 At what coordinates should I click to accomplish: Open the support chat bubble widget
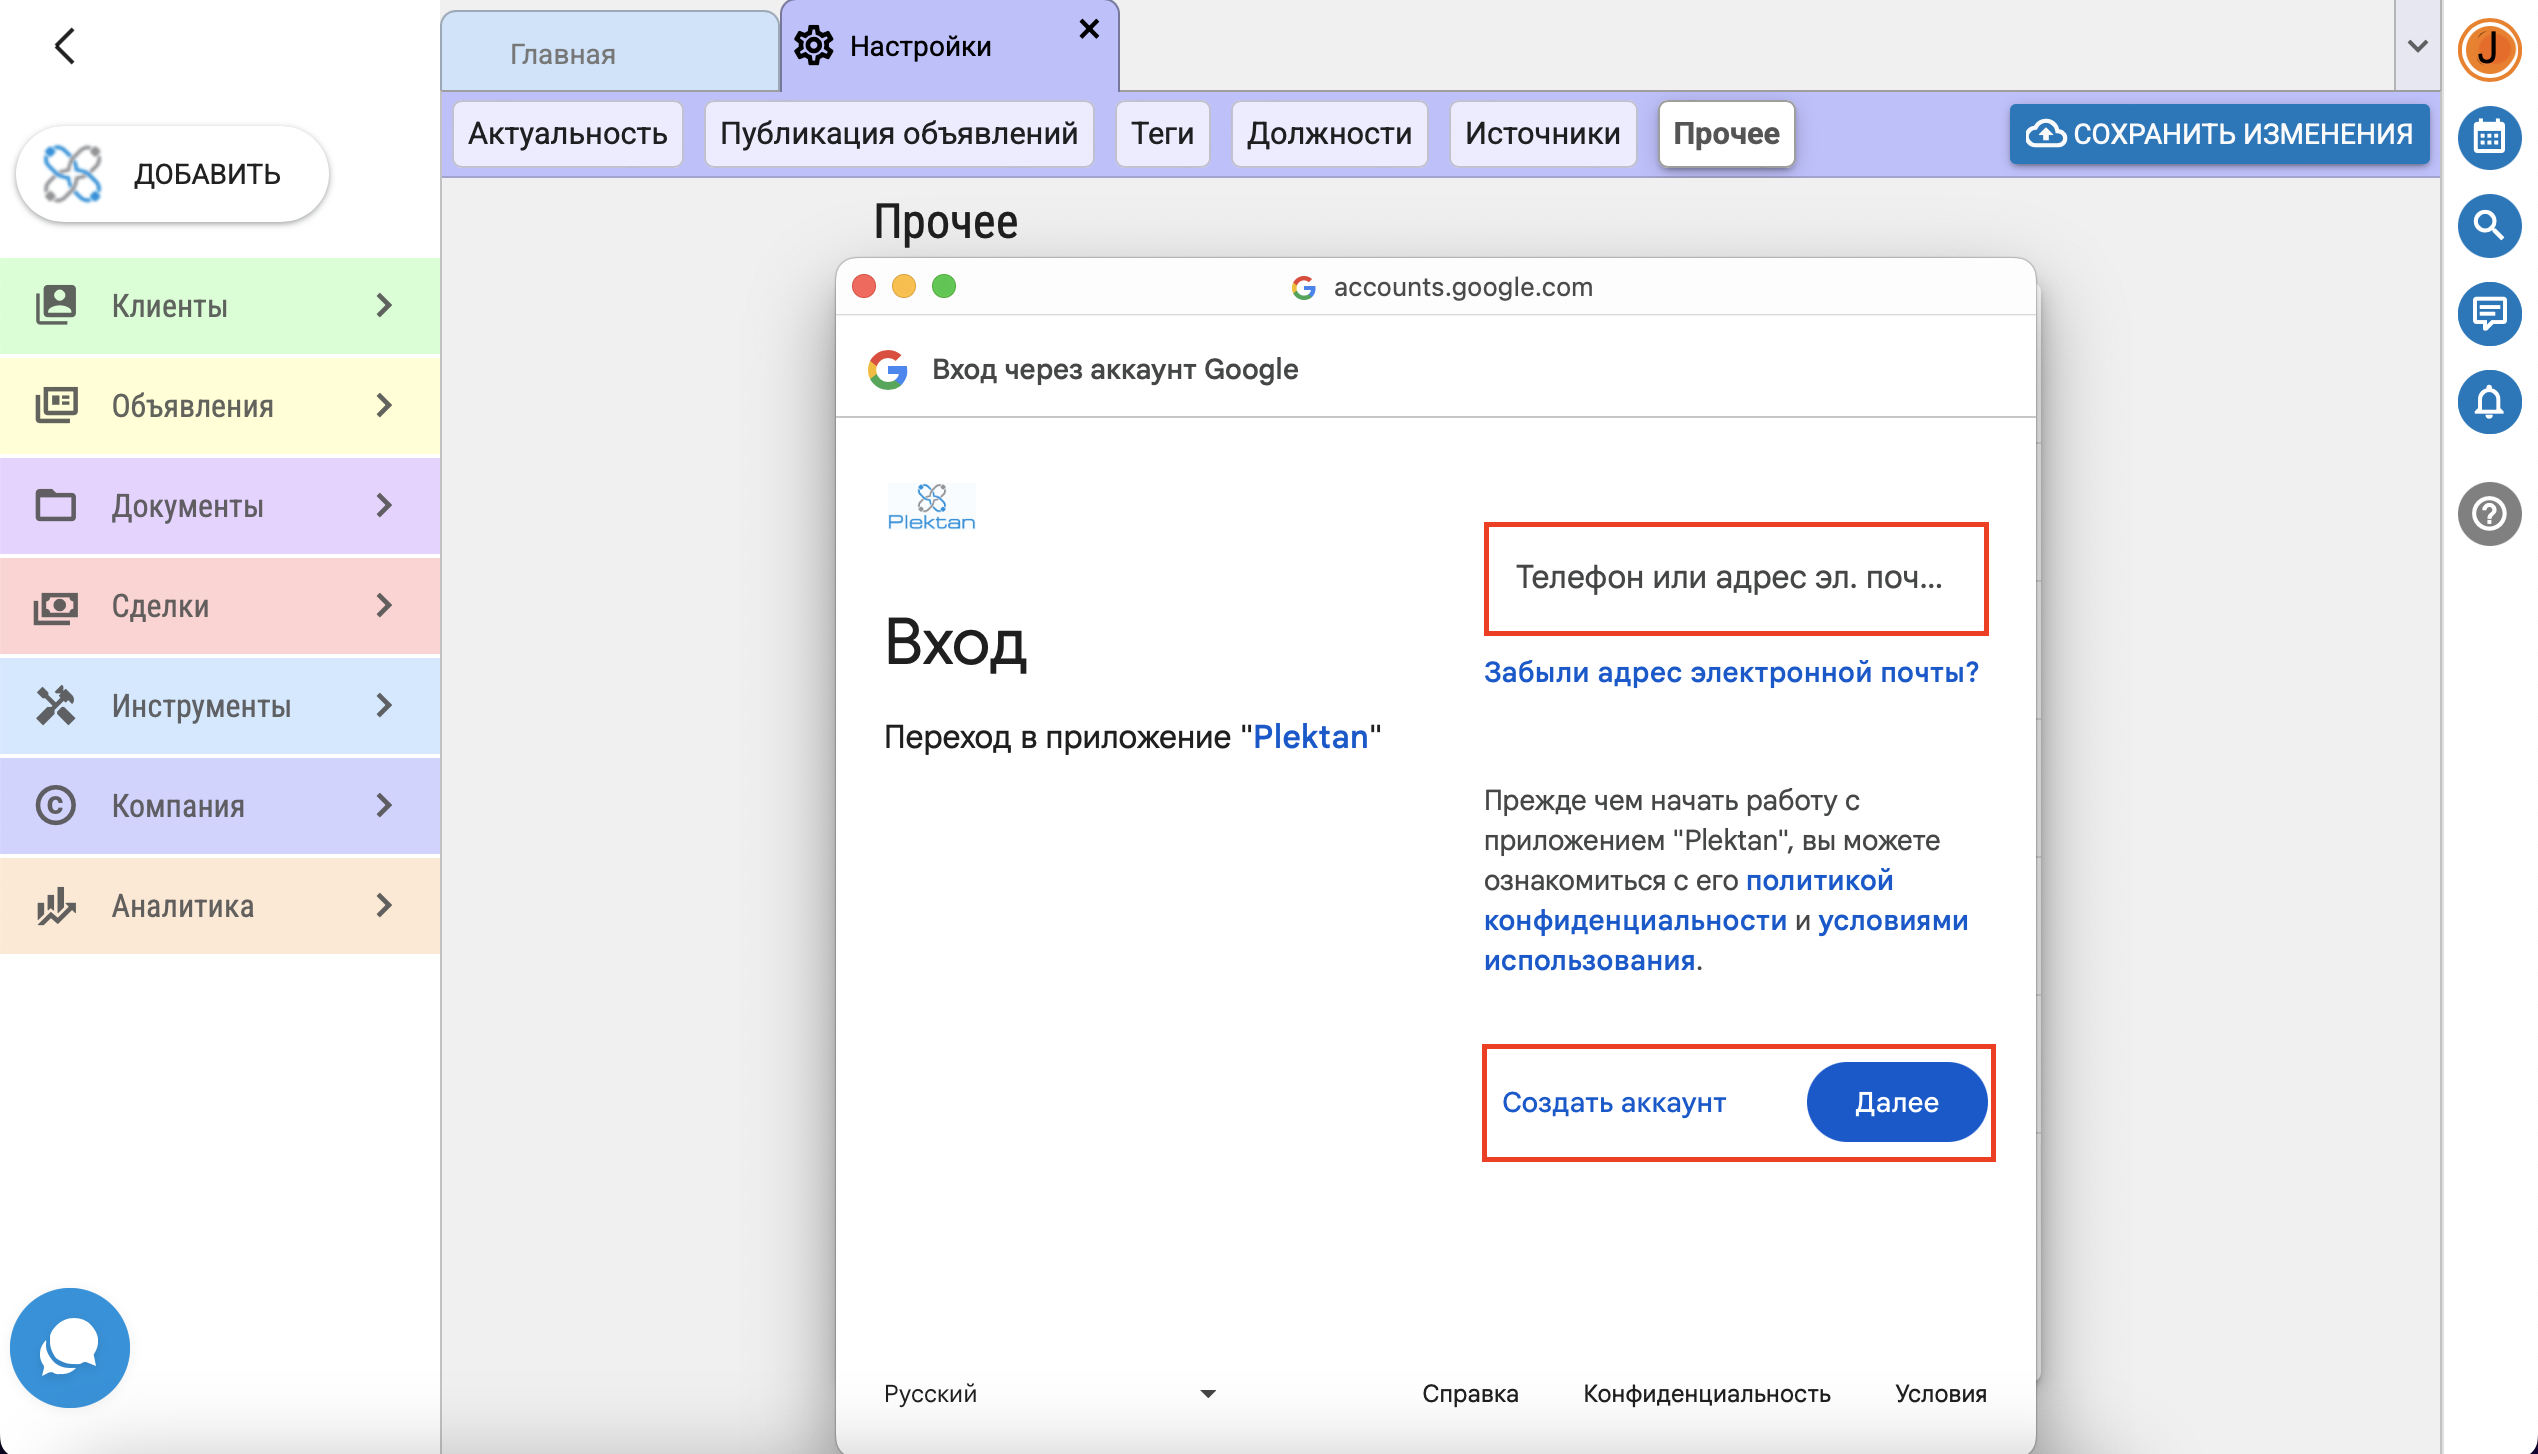(x=69, y=1347)
